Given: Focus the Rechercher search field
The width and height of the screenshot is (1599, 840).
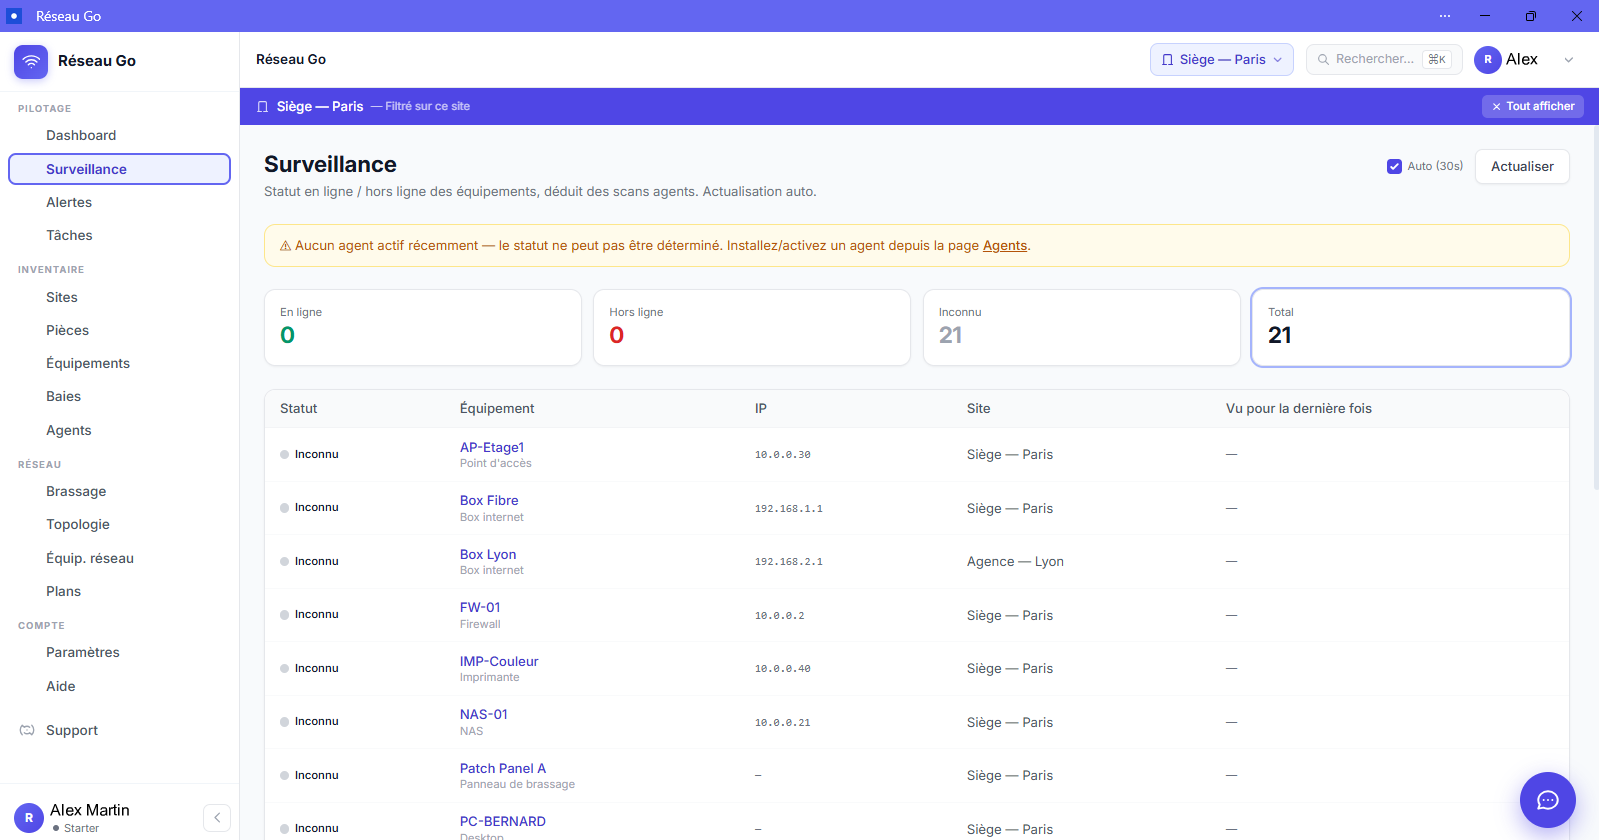Looking at the screenshot, I should pos(1384,60).
